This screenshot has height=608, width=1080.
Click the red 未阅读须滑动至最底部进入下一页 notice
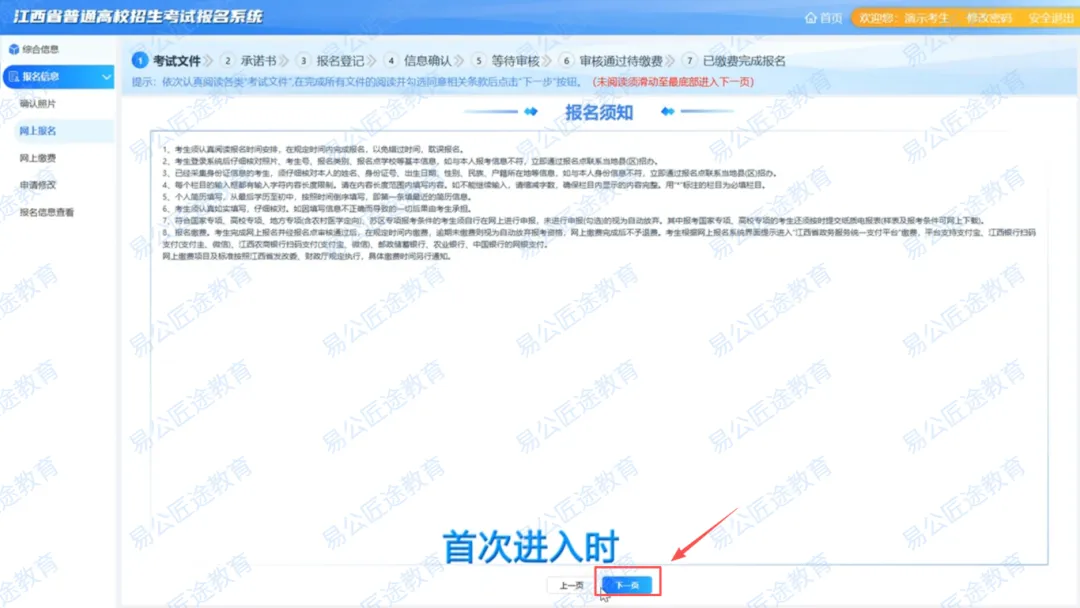tap(673, 82)
